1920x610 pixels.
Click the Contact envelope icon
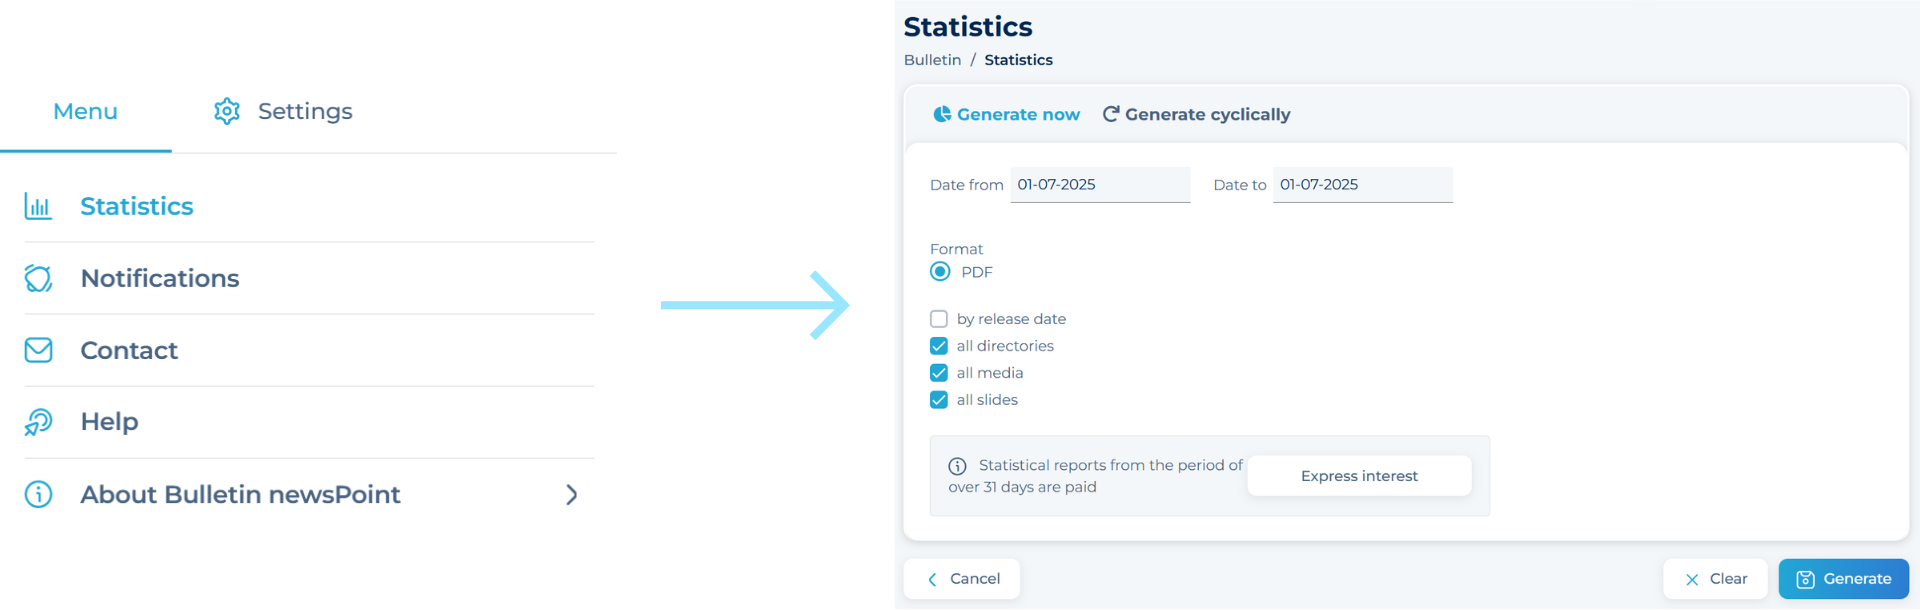(x=38, y=350)
